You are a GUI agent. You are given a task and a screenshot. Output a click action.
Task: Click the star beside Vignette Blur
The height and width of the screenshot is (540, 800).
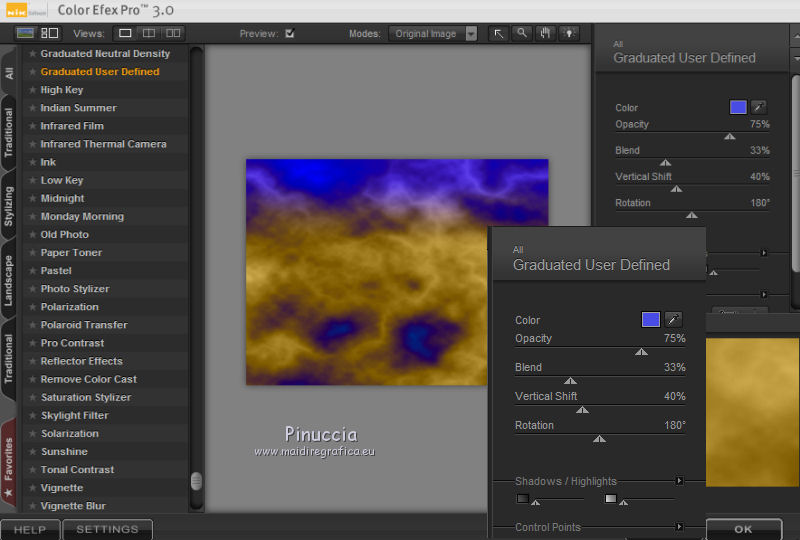[32, 506]
